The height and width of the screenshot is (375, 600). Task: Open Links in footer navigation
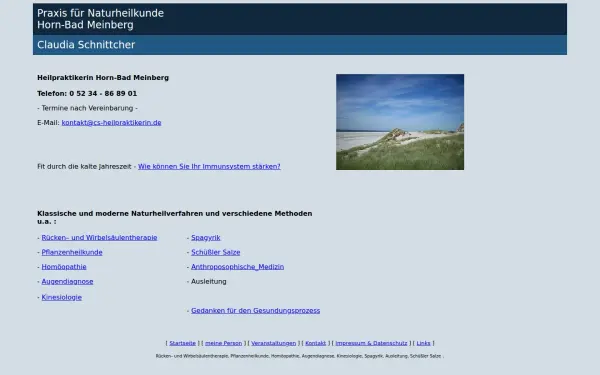(423, 343)
